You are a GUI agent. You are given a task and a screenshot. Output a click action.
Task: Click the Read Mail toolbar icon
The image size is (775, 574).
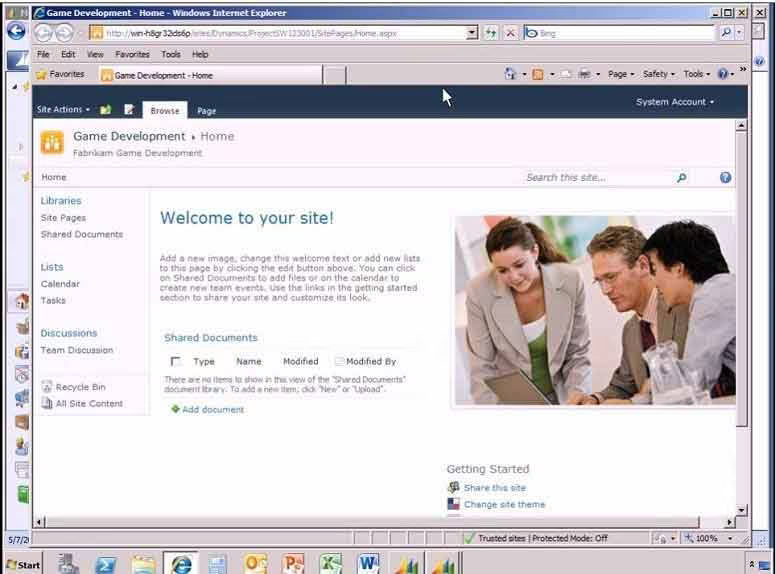click(x=566, y=74)
